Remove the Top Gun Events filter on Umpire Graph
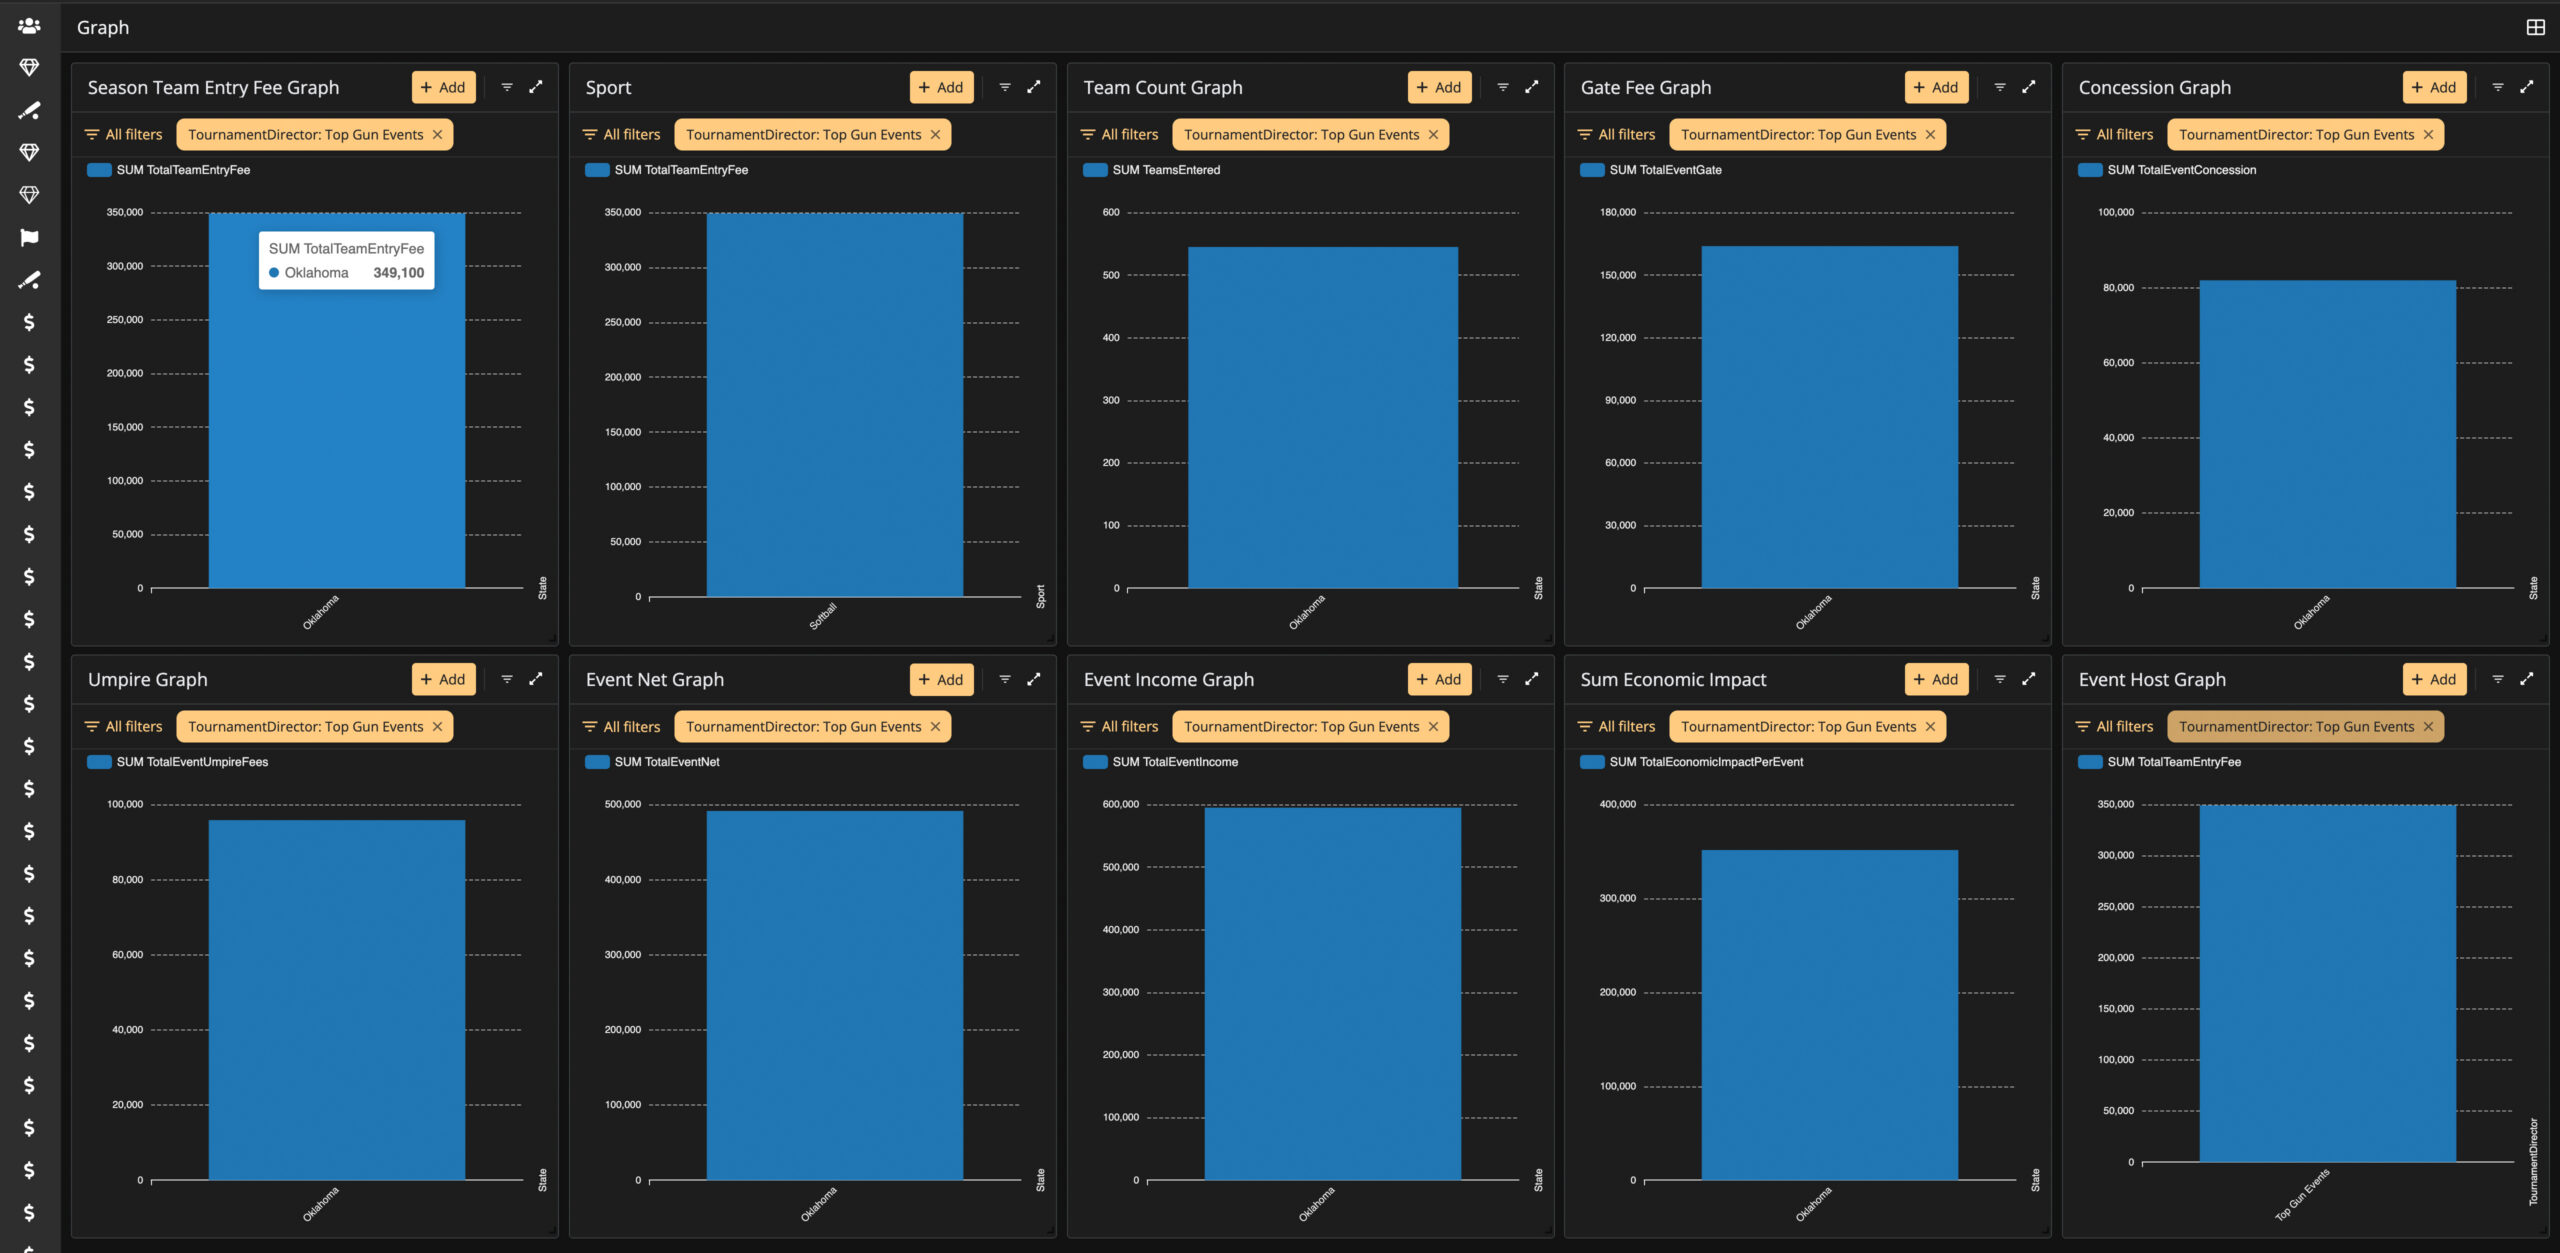Screen dimensions: 2560x1253 coord(437,727)
